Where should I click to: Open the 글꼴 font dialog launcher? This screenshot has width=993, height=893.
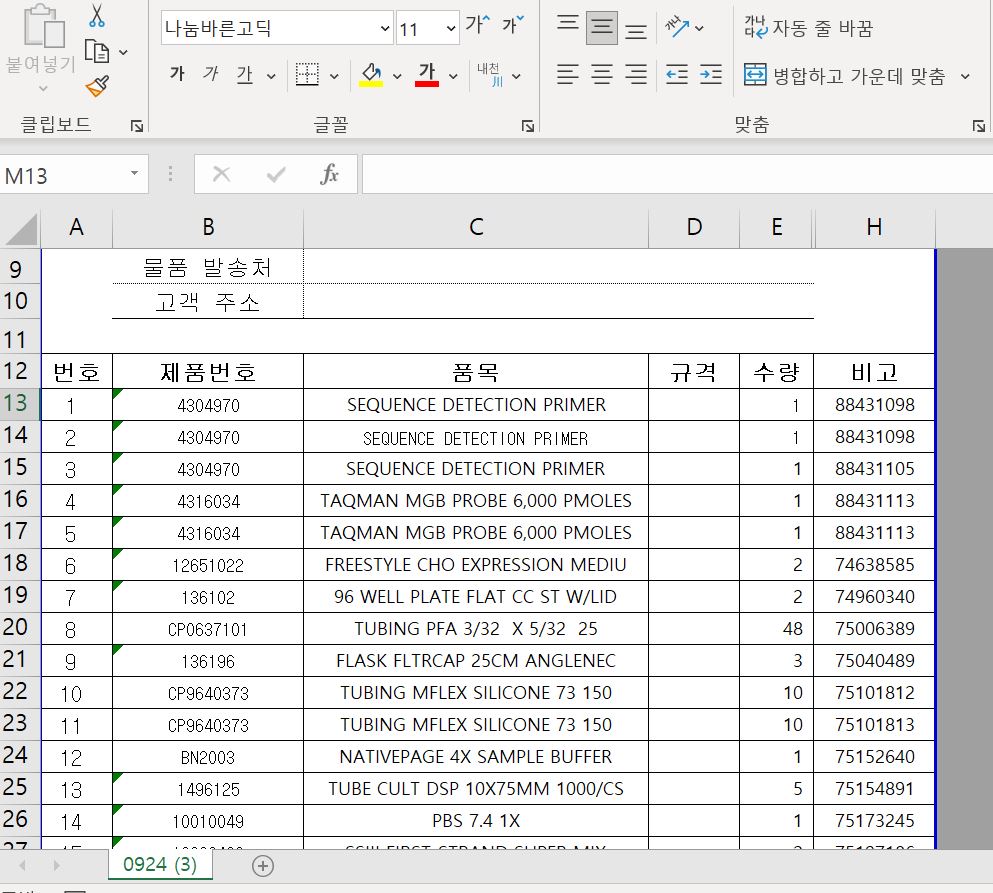click(x=528, y=126)
